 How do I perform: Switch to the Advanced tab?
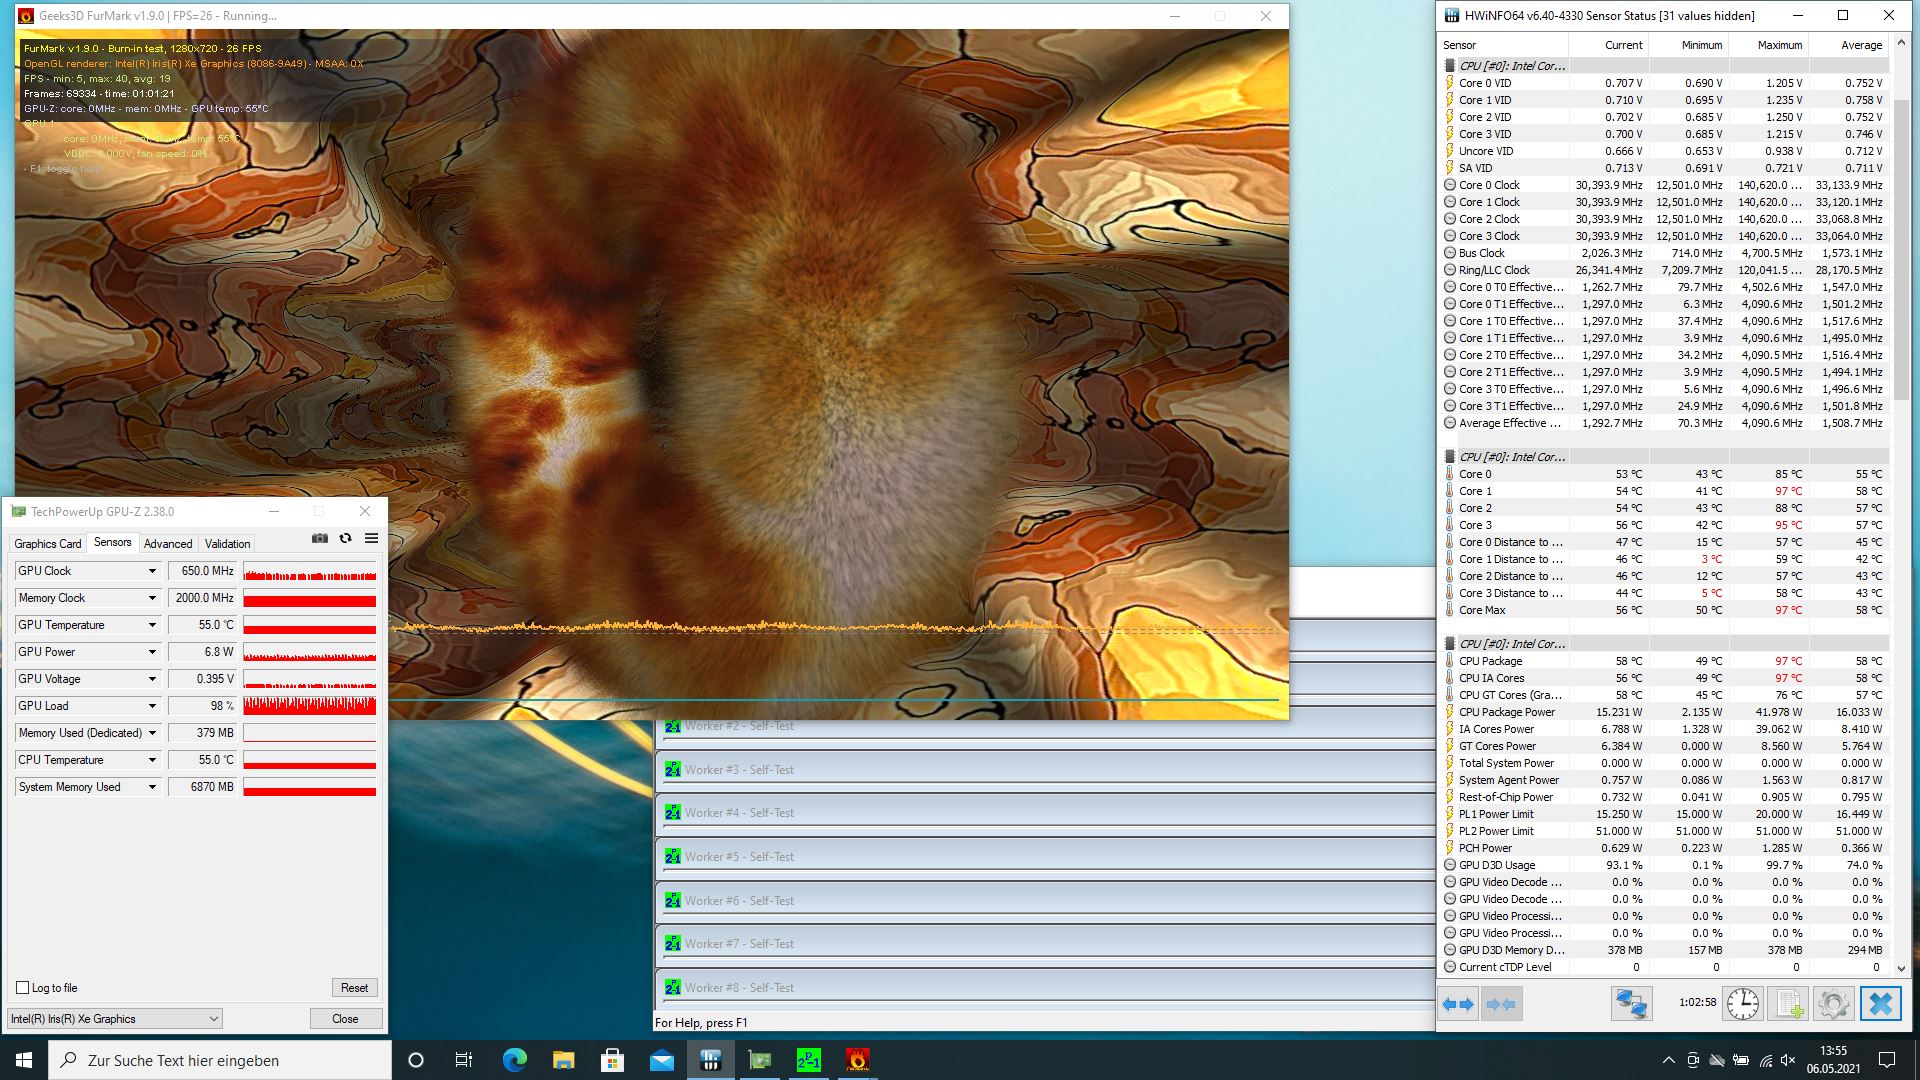tap(168, 544)
